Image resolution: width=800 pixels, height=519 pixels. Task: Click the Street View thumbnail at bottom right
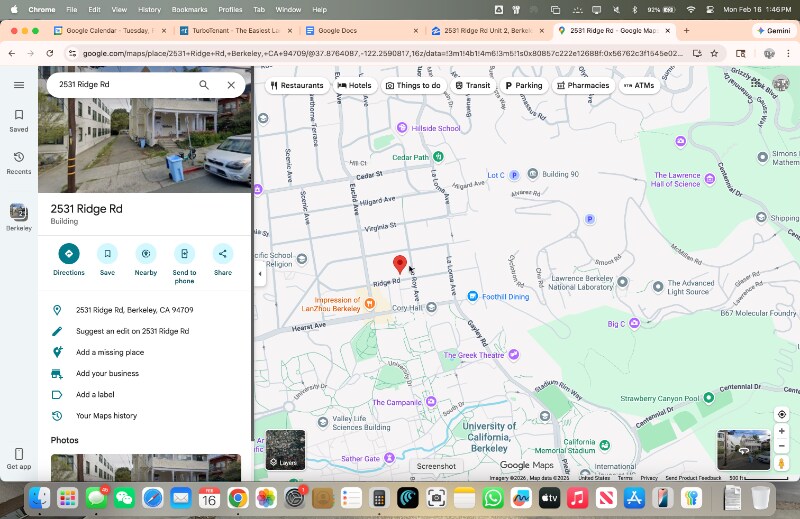coord(743,450)
